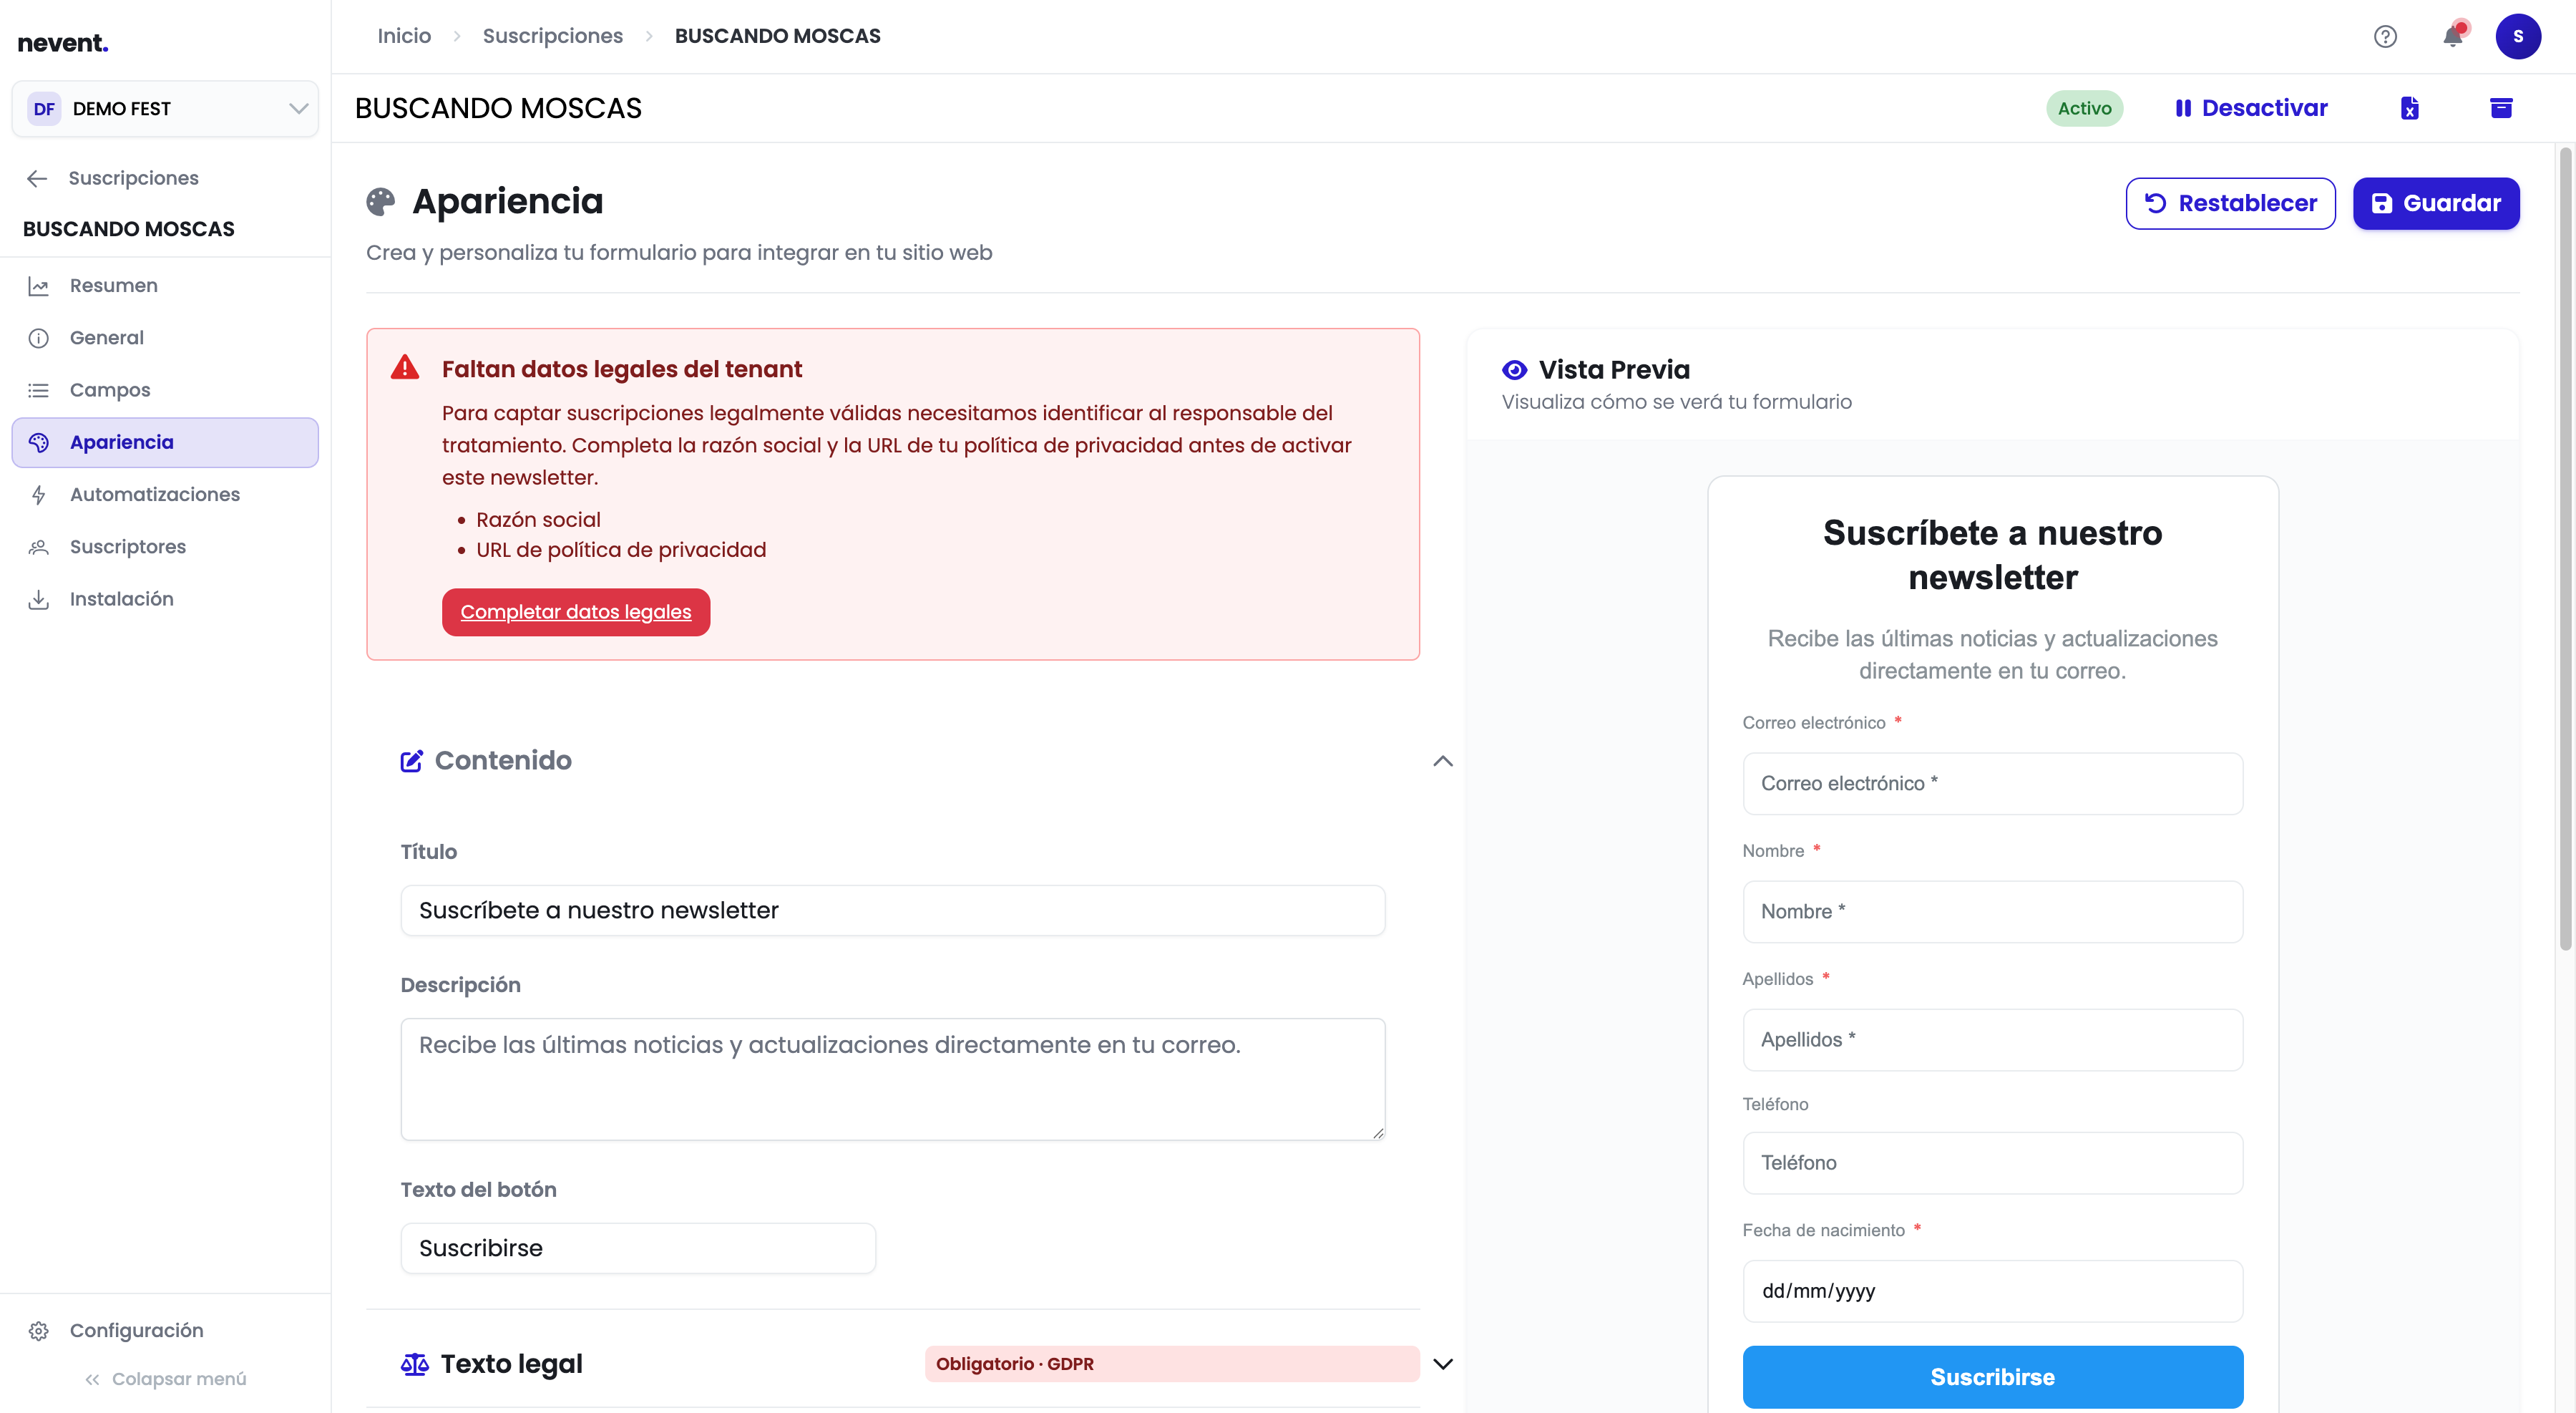Click the Resumen chart icon

pyautogui.click(x=38, y=286)
